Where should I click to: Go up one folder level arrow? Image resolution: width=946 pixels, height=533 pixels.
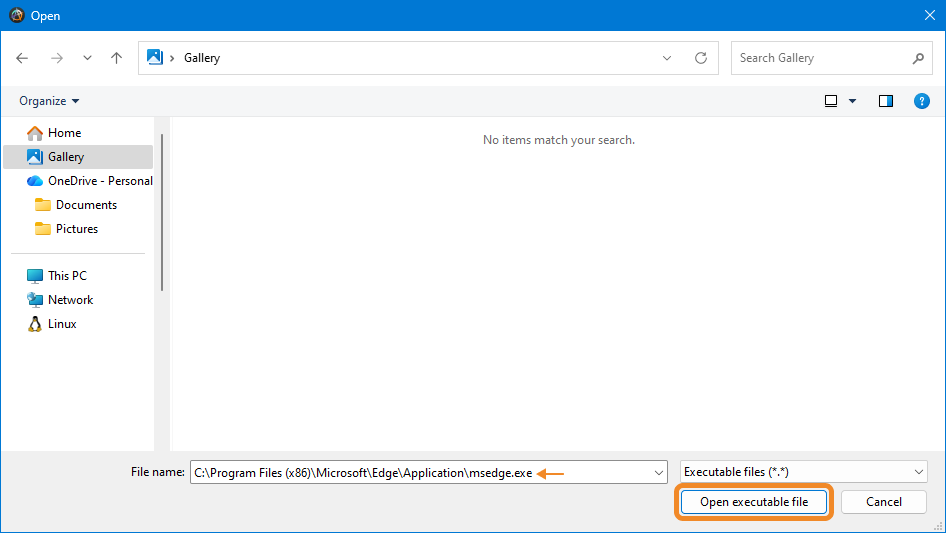point(116,58)
